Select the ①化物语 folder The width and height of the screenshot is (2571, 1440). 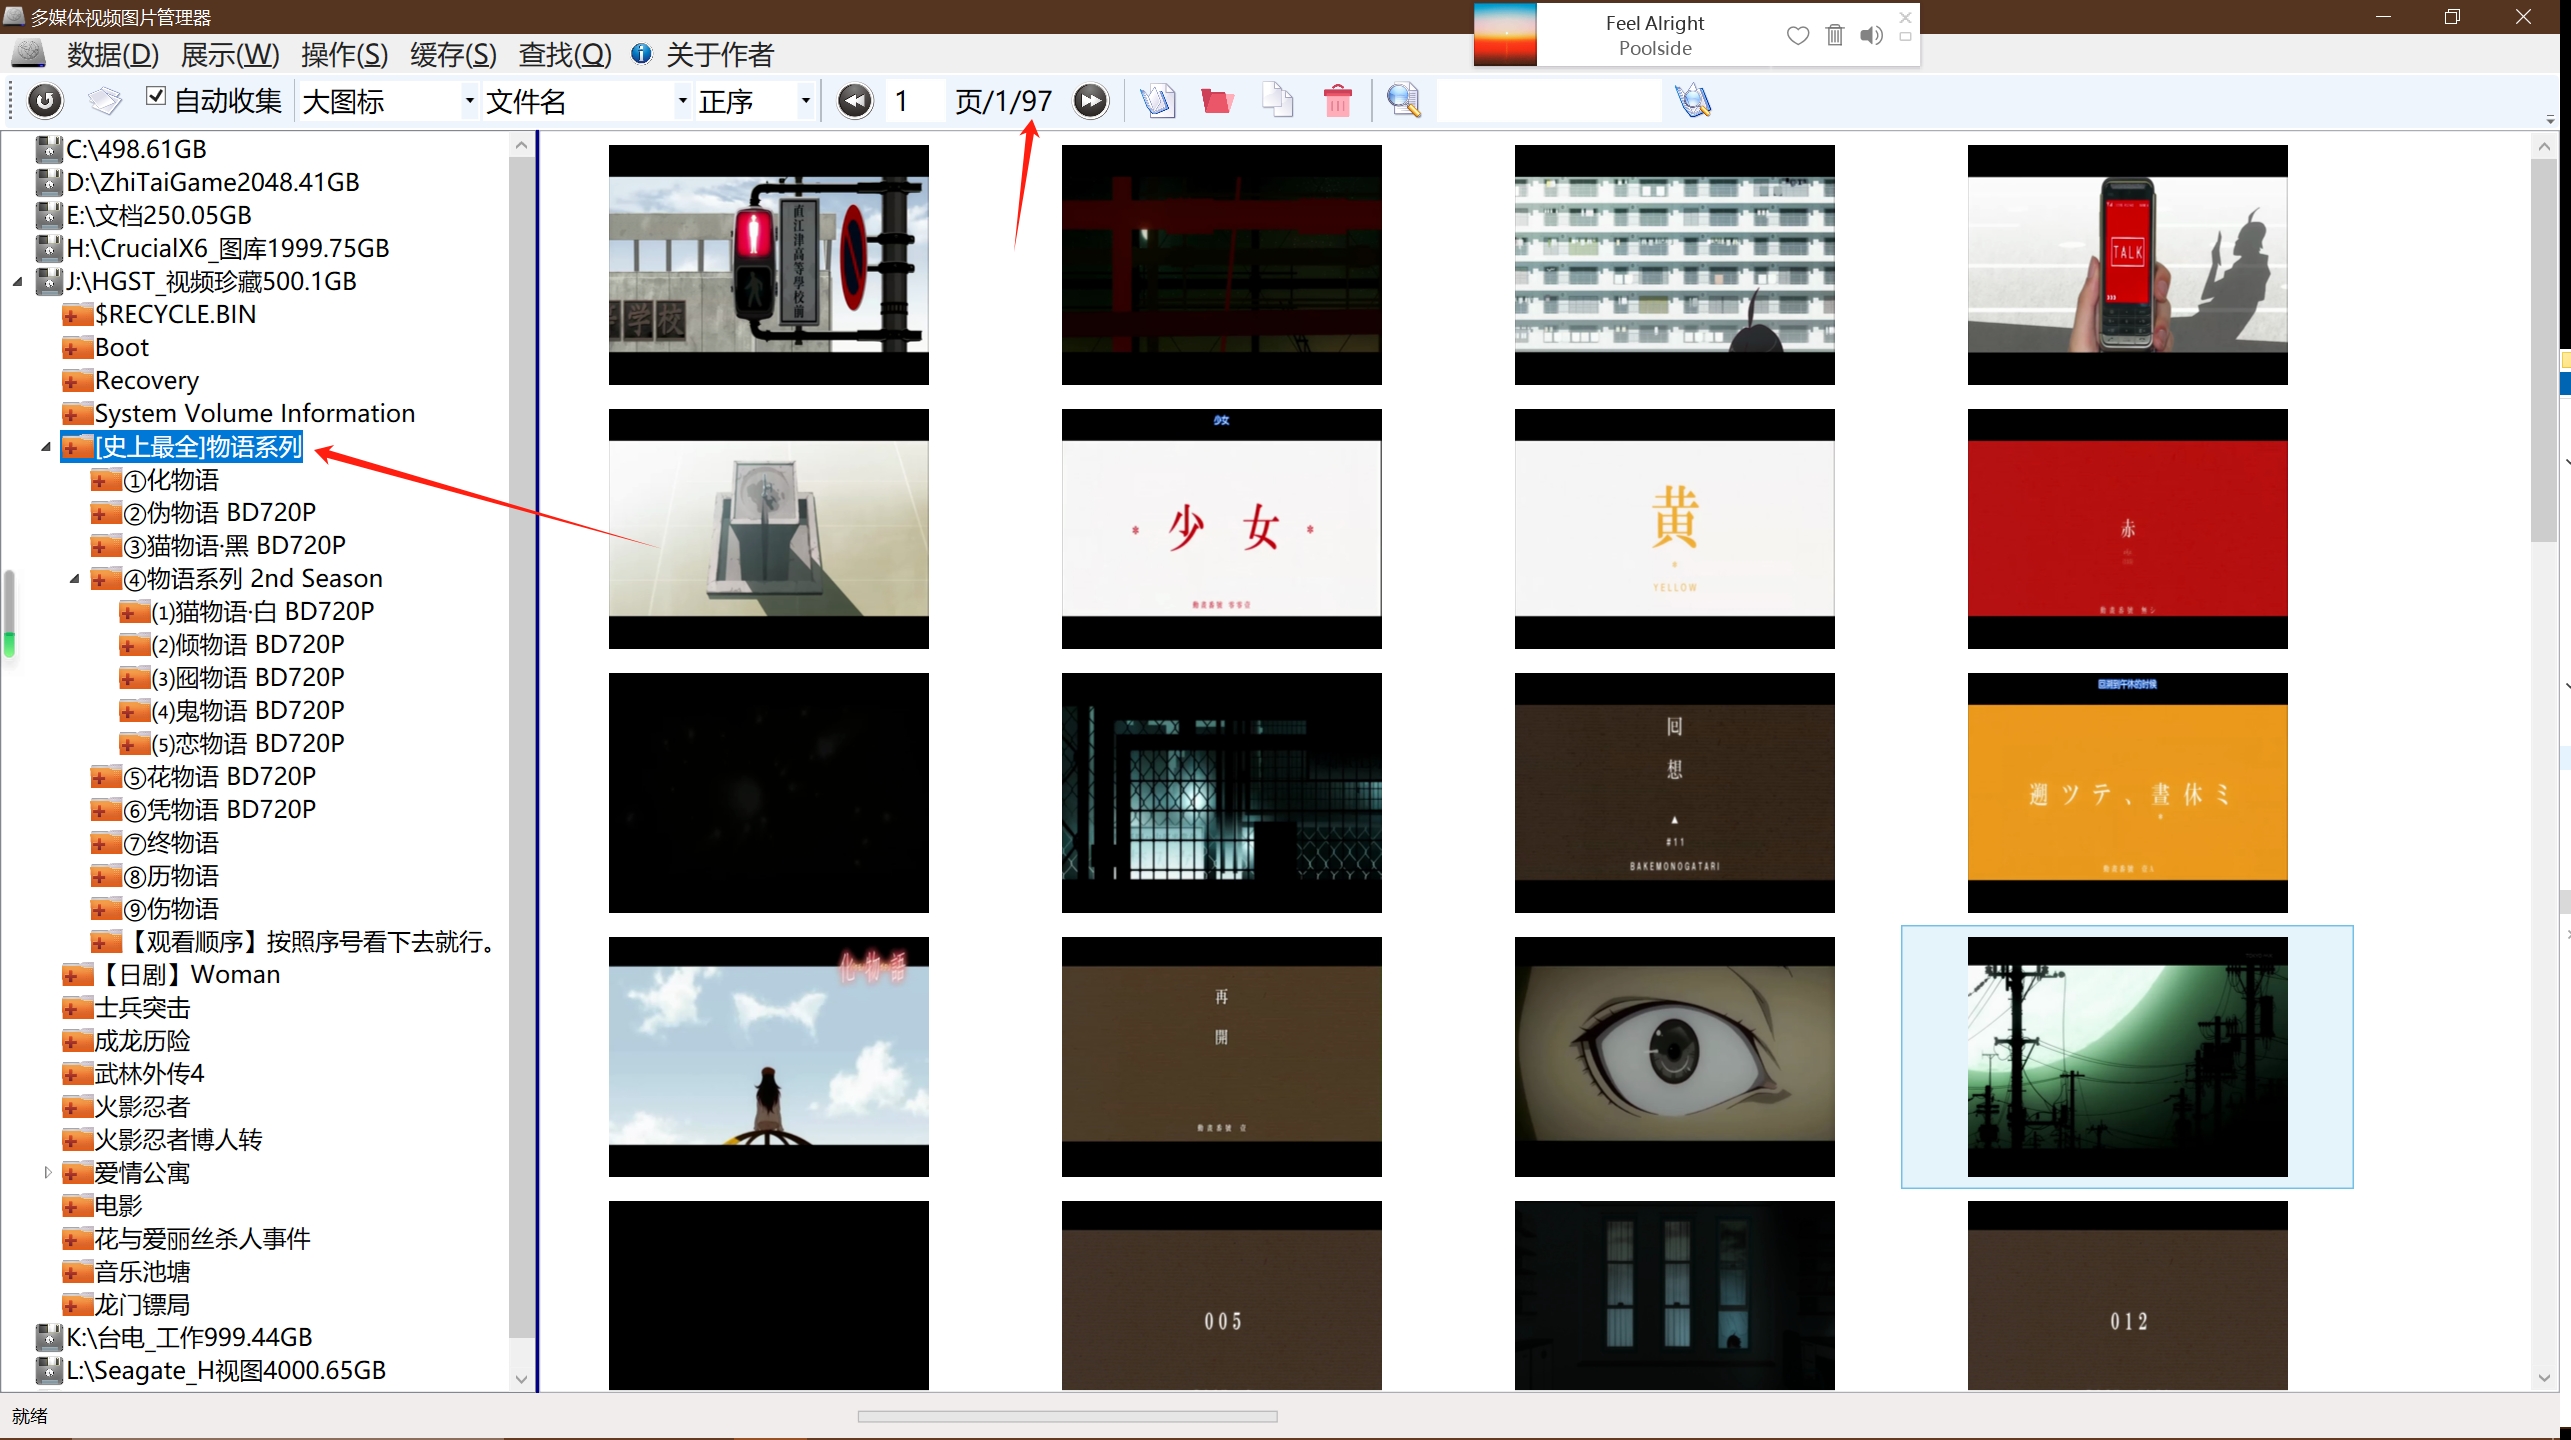pyautogui.click(x=171, y=480)
